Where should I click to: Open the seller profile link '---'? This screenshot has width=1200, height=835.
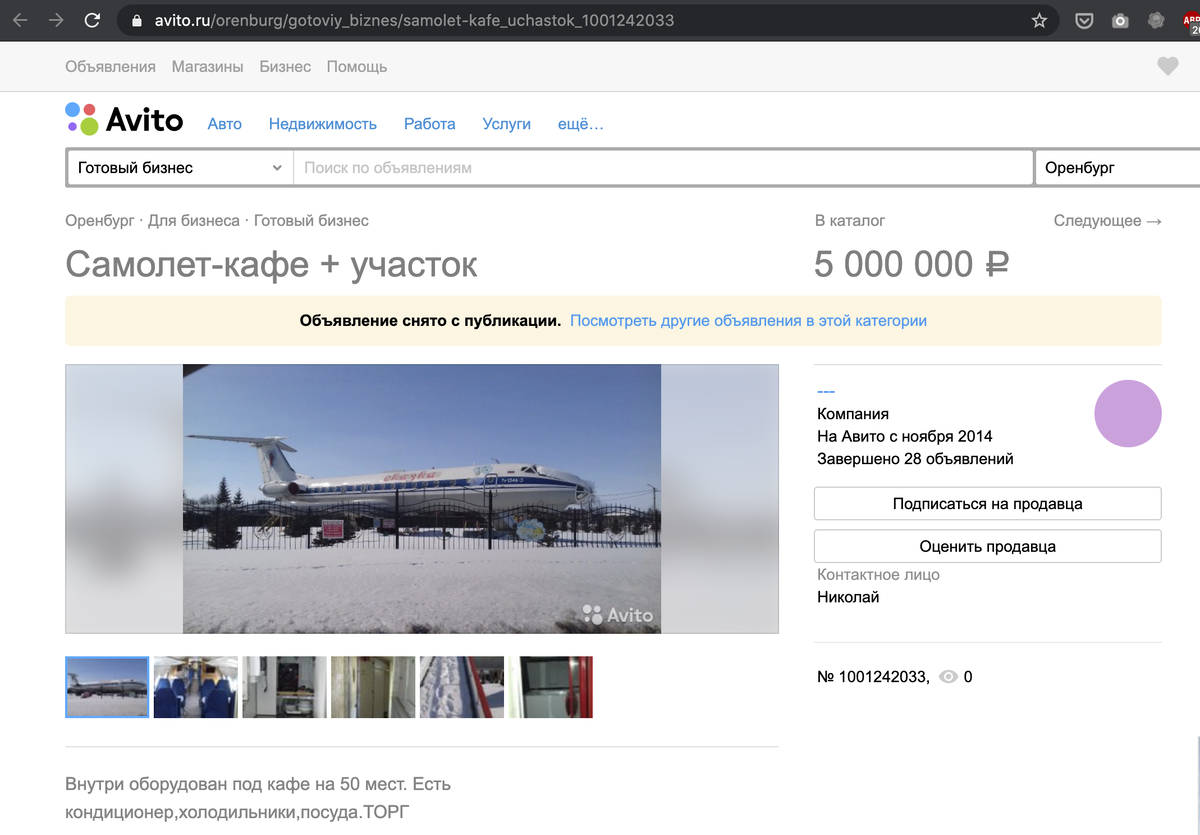point(826,391)
